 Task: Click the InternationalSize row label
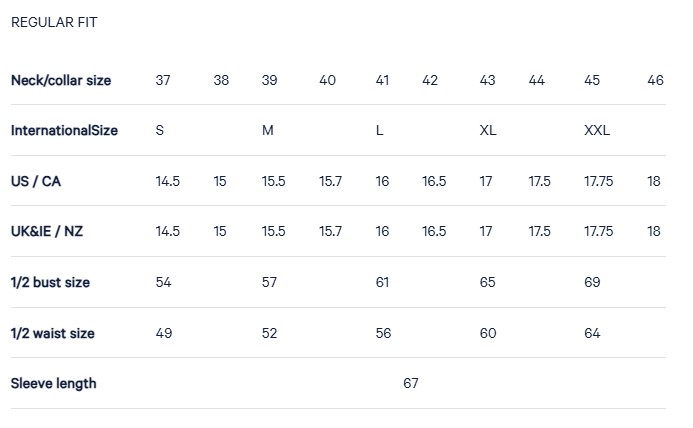(64, 131)
